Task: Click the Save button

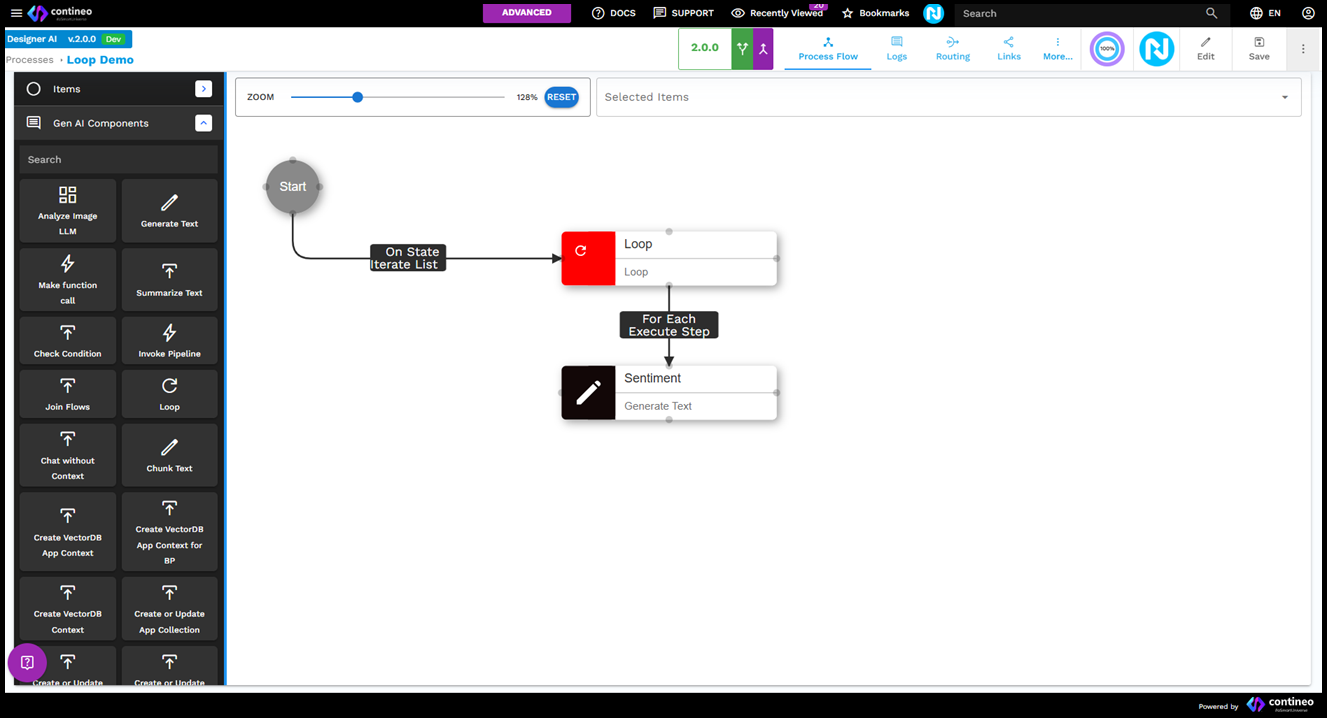Action: tap(1259, 48)
